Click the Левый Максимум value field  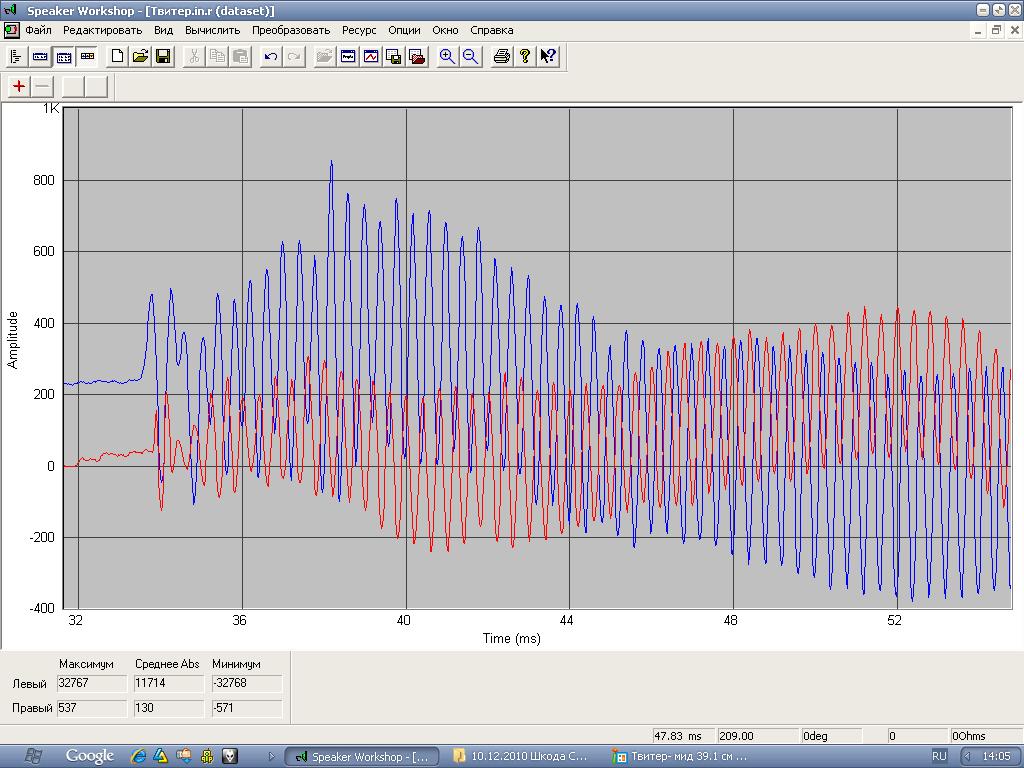[92, 683]
